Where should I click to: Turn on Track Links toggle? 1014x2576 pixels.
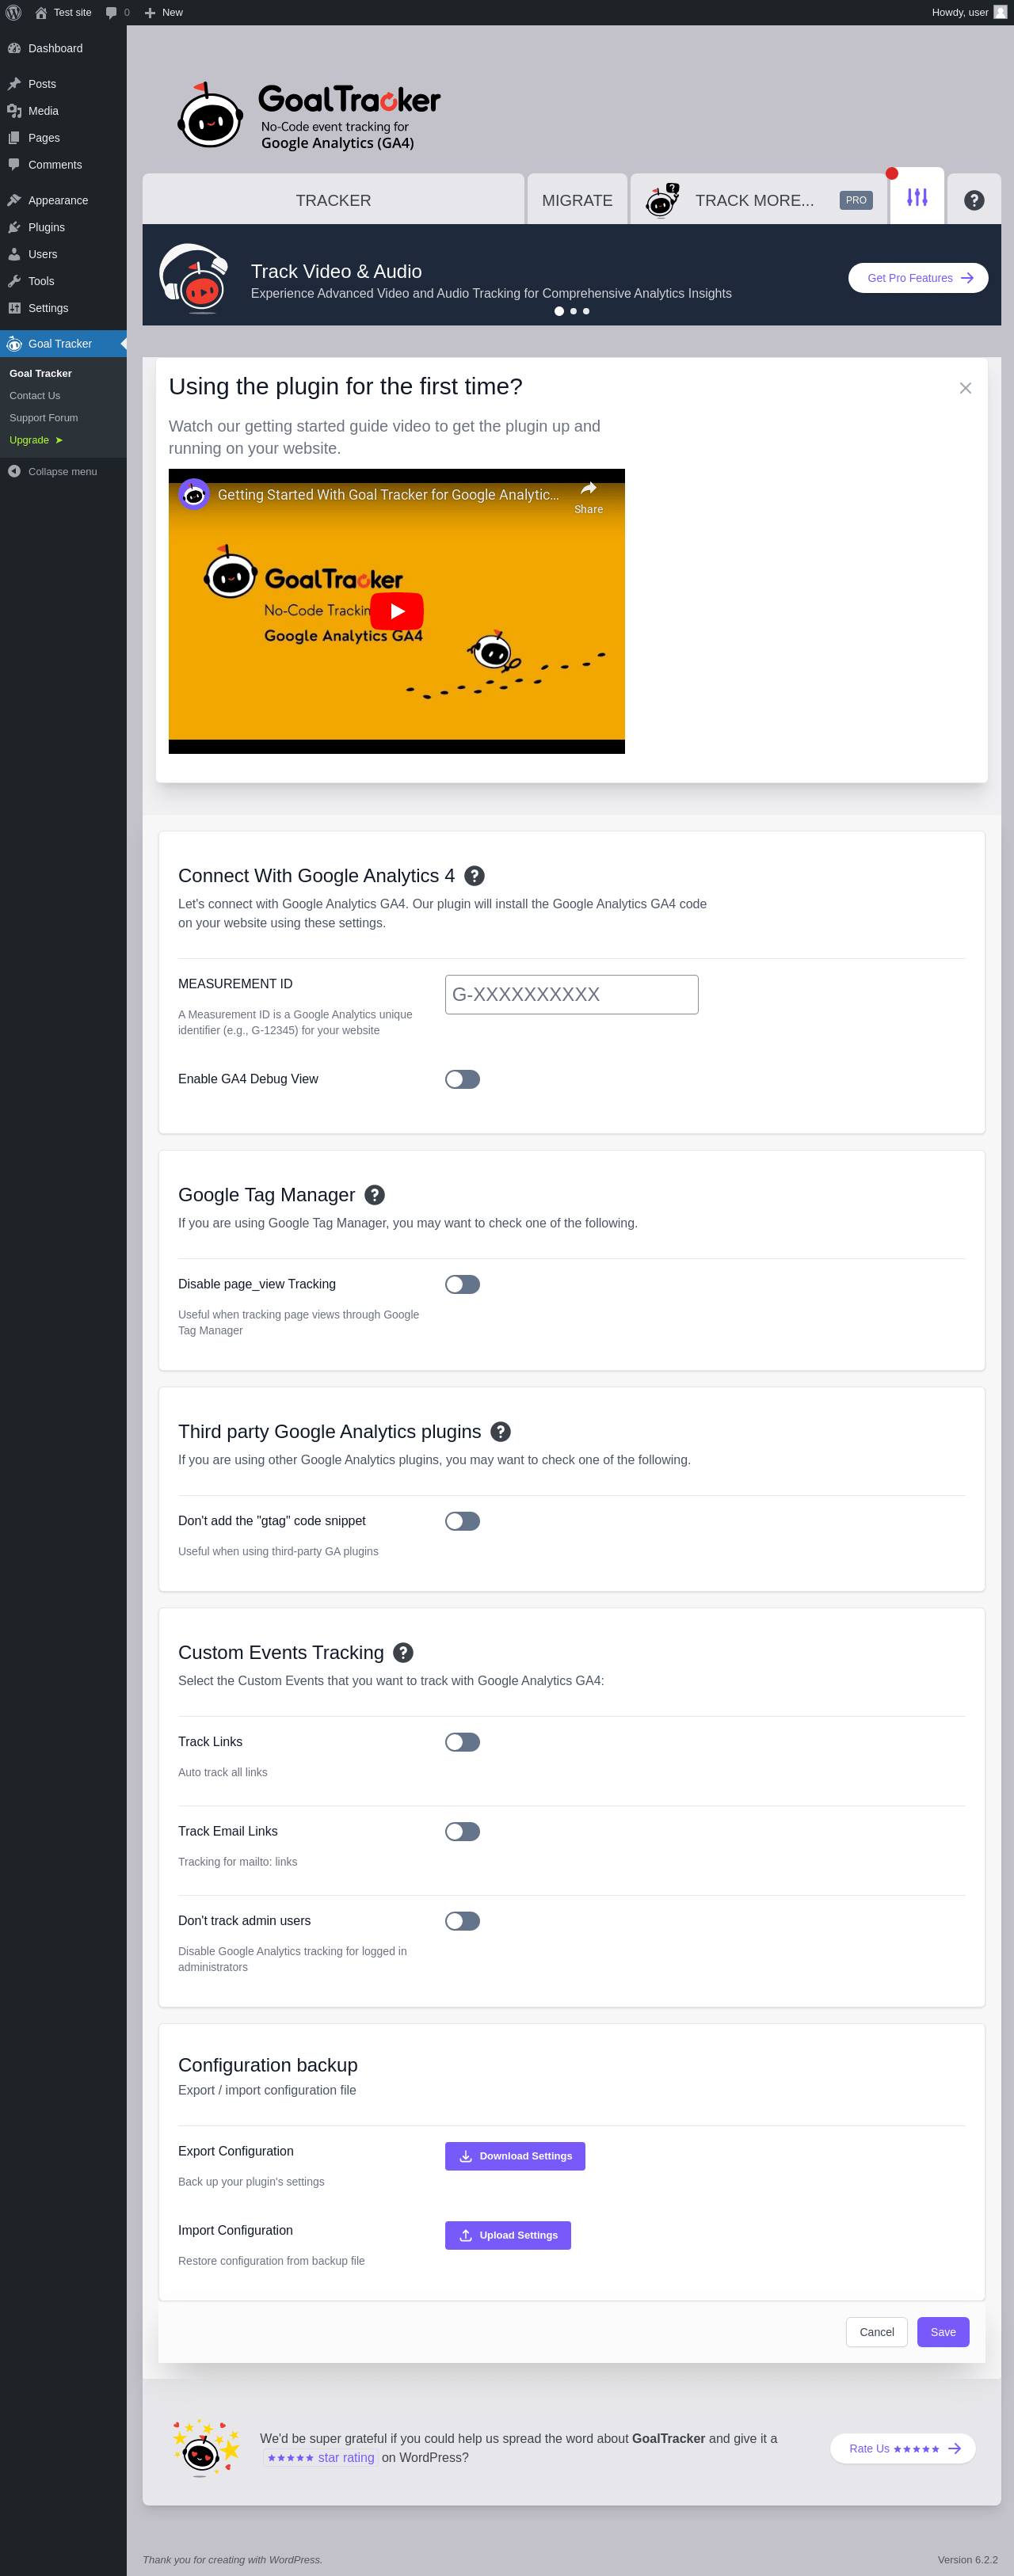(x=462, y=1742)
